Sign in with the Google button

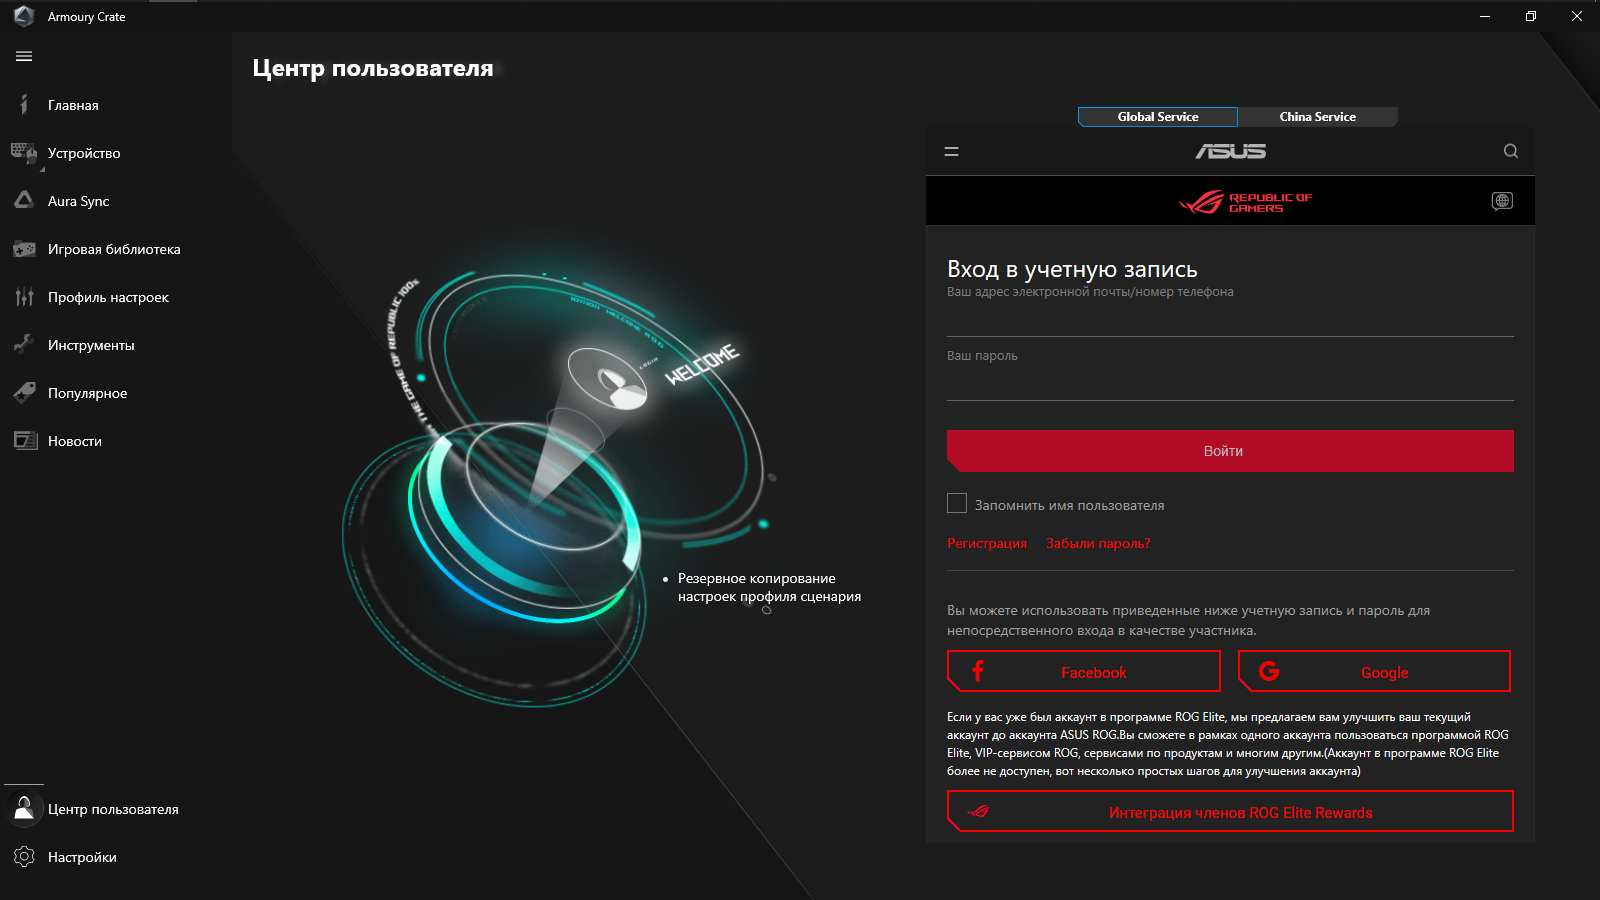(1374, 671)
